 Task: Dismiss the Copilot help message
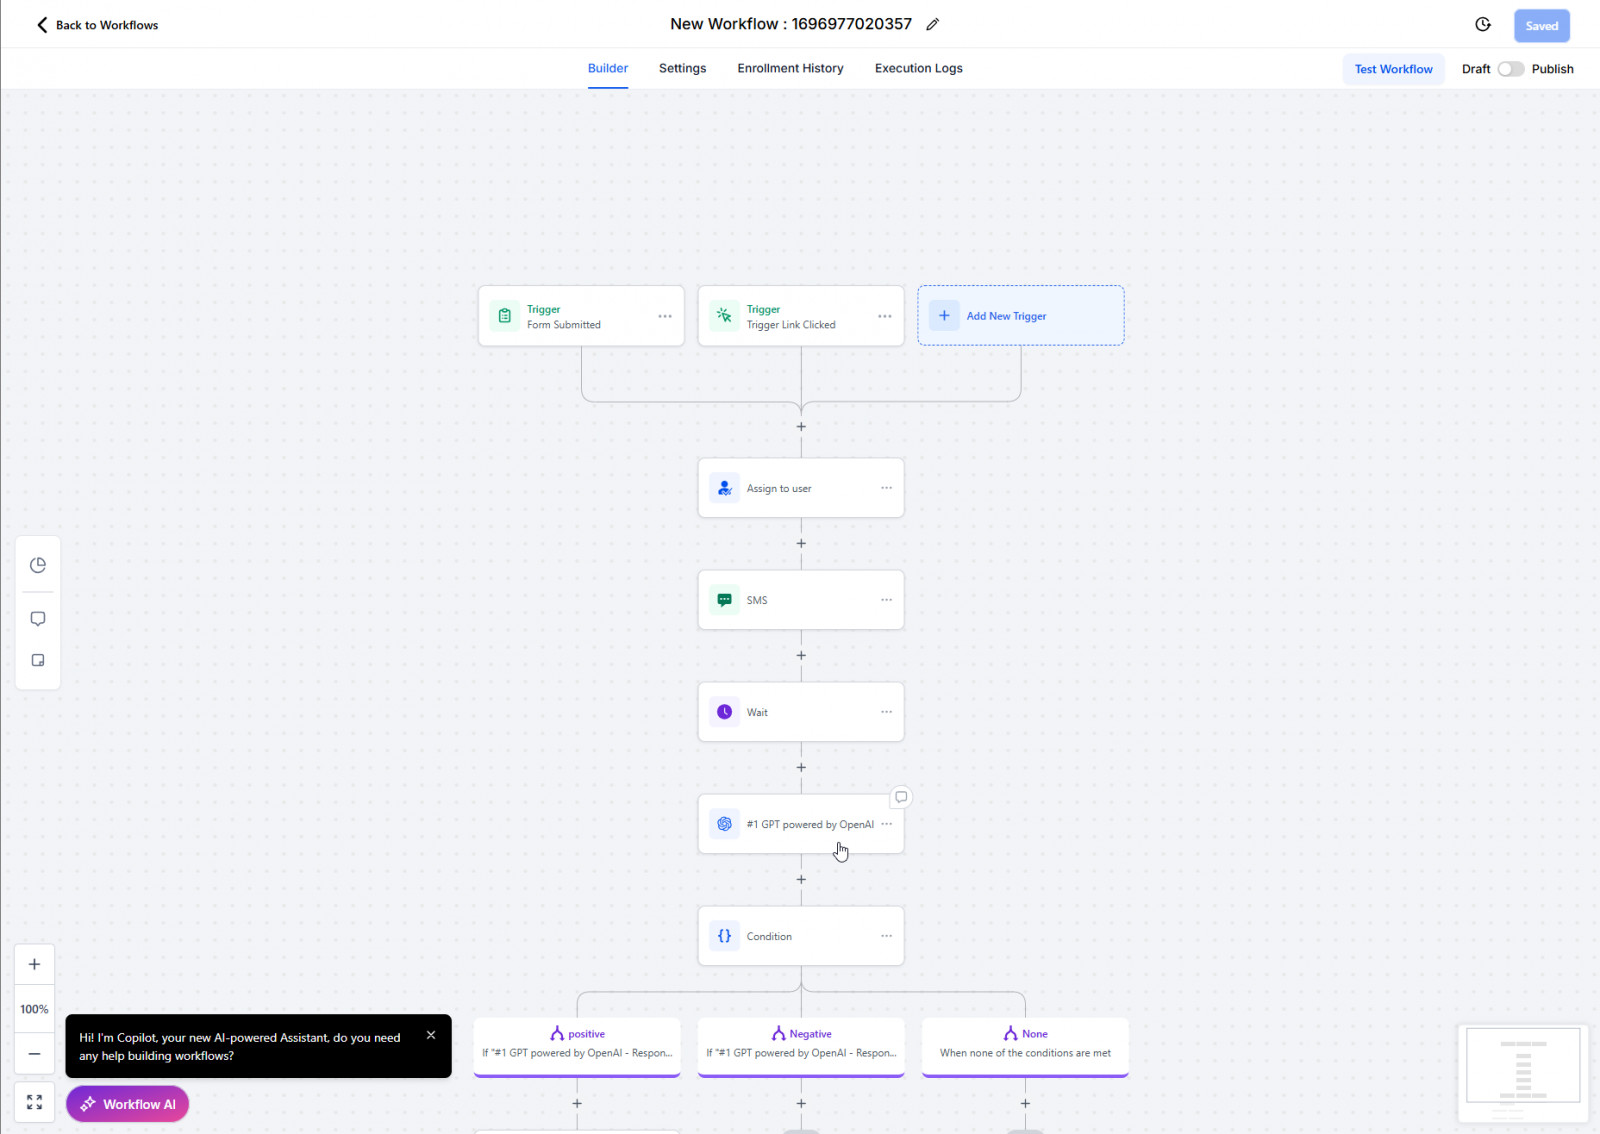tap(431, 1035)
